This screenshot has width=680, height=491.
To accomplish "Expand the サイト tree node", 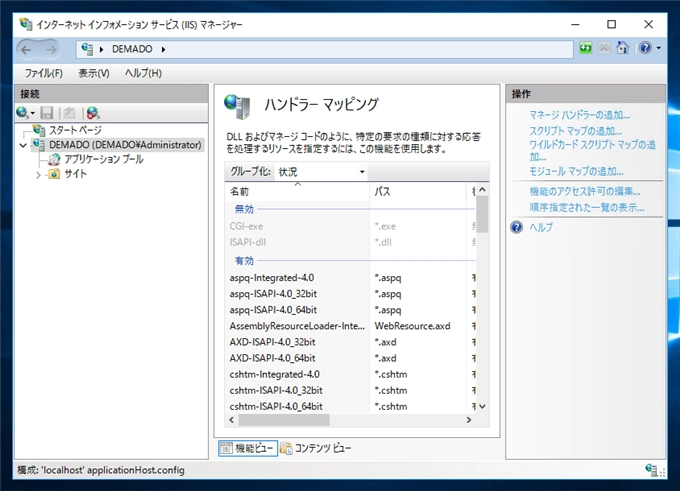I will pos(38,175).
